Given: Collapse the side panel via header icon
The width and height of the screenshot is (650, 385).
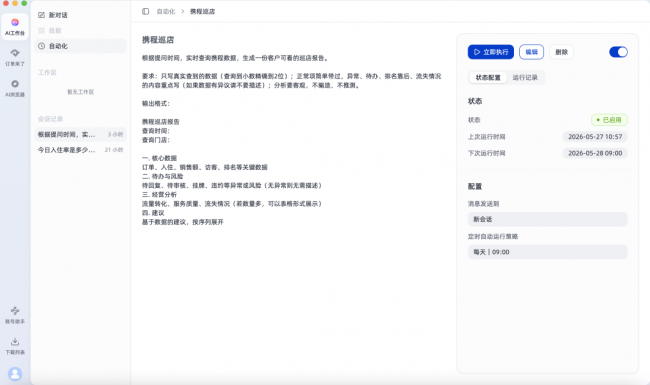Looking at the screenshot, I should click(146, 11).
